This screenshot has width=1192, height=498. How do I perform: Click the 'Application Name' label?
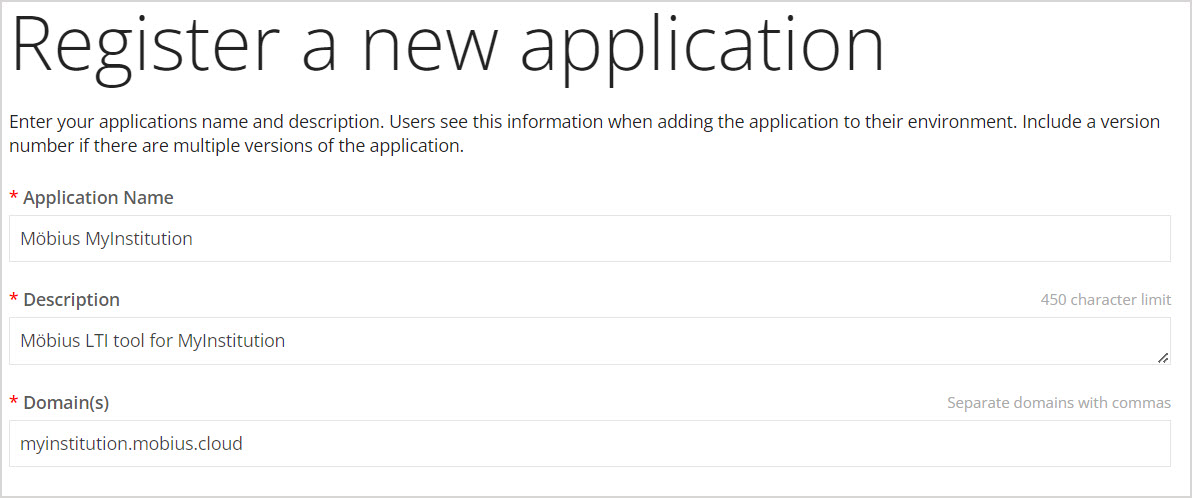click(x=98, y=198)
